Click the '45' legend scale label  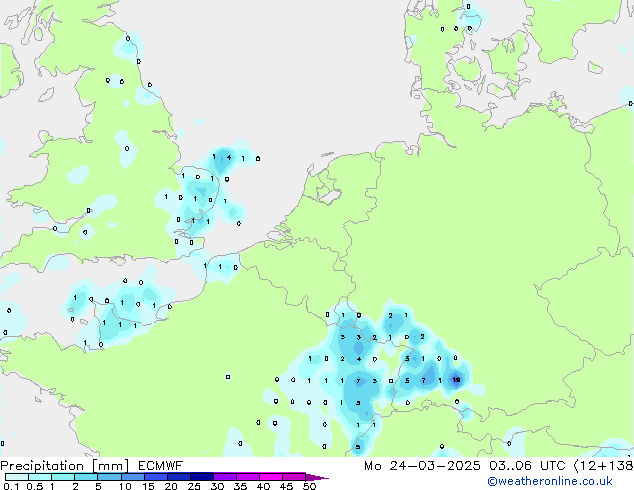pyautogui.click(x=286, y=486)
